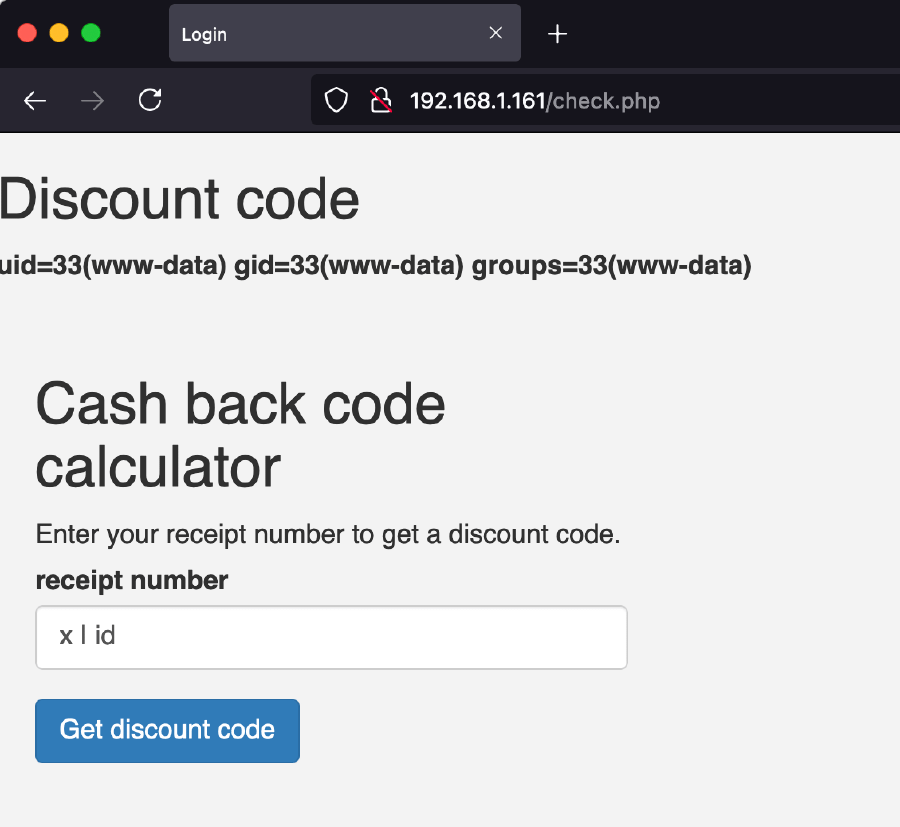Click the Discount code heading

(180, 199)
